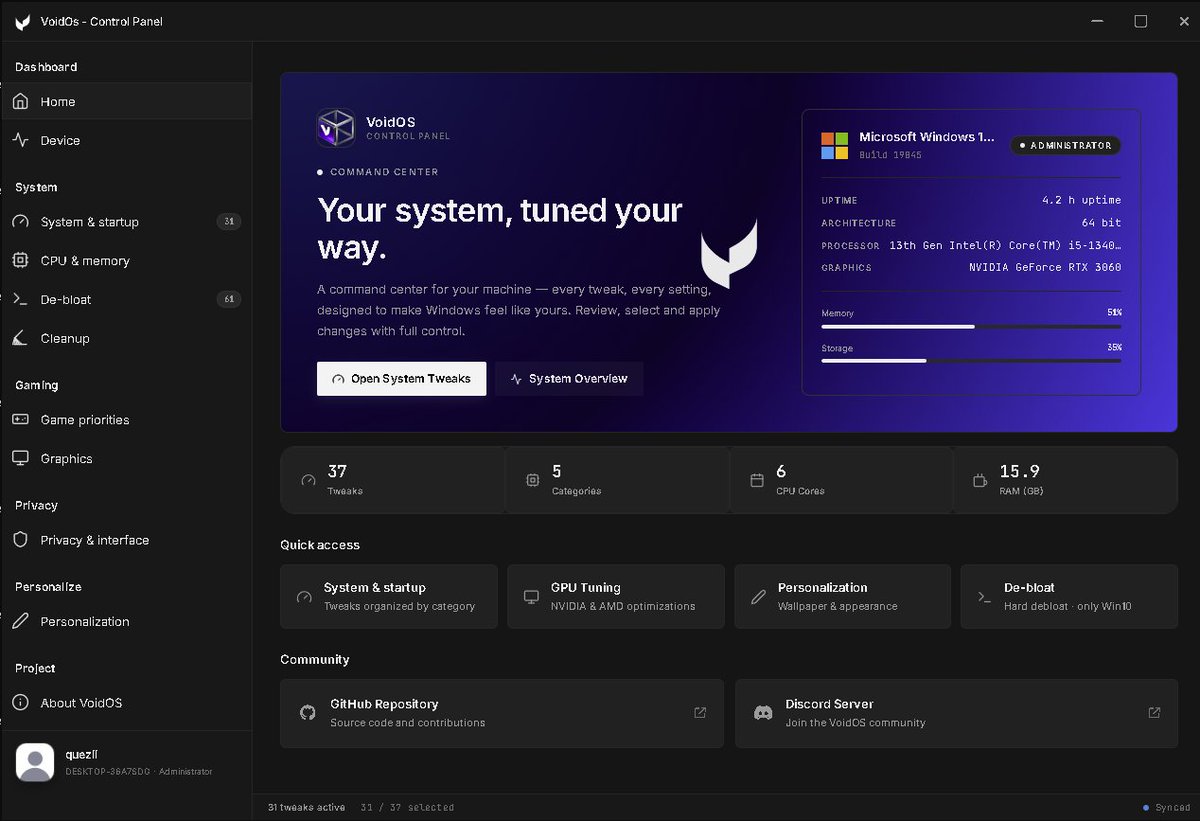Click the Personalization pencil icon in sidebar
This screenshot has width=1200, height=821.
coord(20,621)
